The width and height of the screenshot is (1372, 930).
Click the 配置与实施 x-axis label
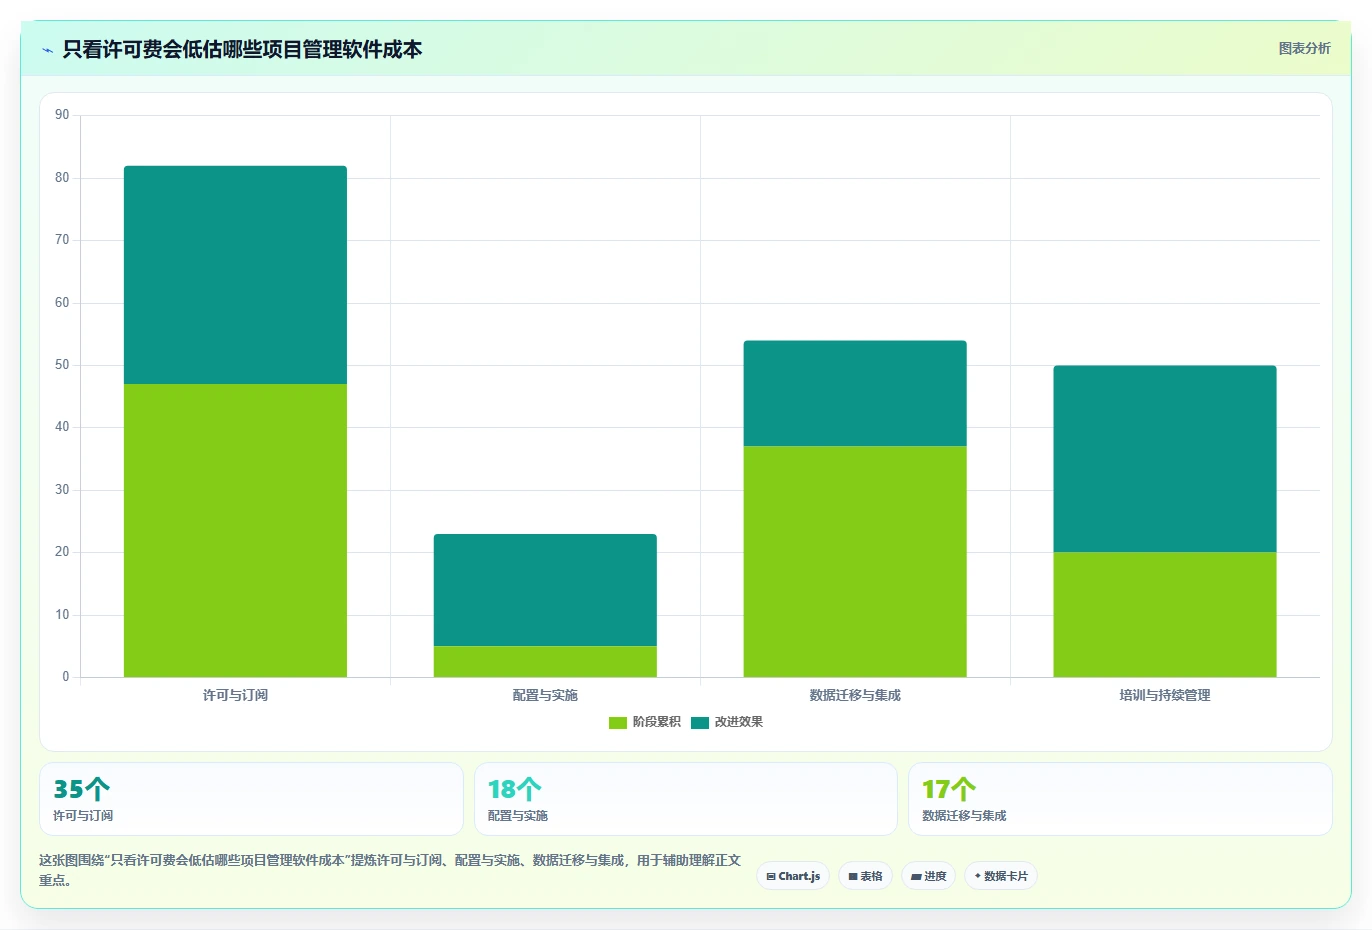(545, 695)
